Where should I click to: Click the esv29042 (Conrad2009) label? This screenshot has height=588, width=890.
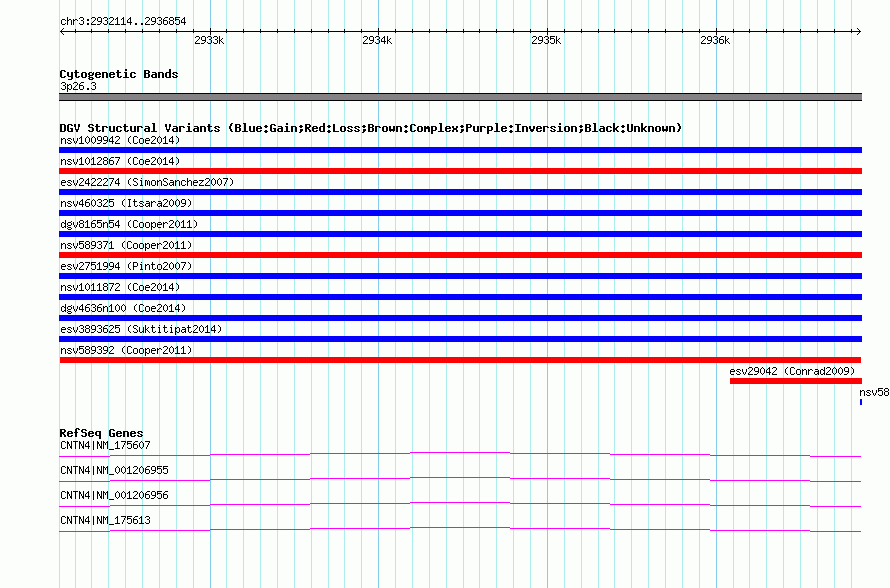792,371
